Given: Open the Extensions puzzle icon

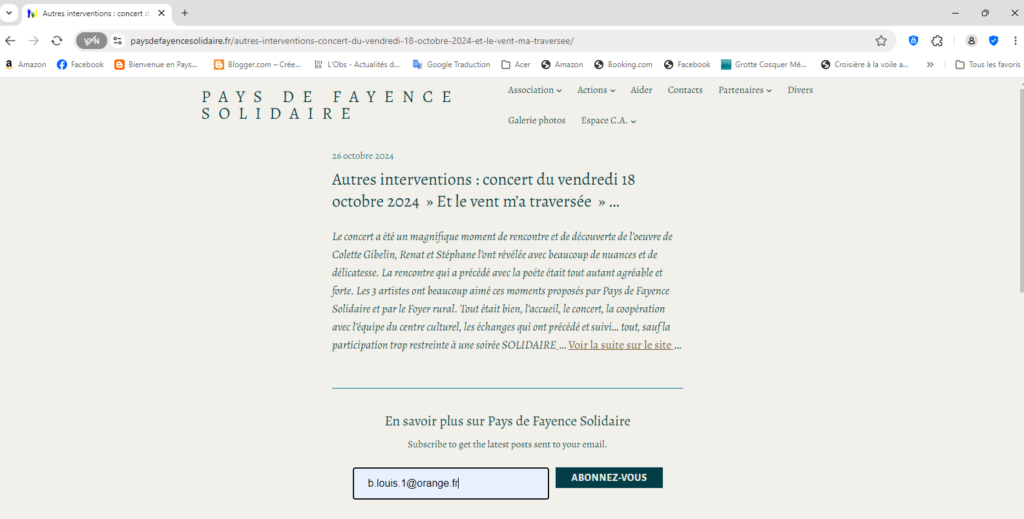Looking at the screenshot, I should pyautogui.click(x=937, y=41).
